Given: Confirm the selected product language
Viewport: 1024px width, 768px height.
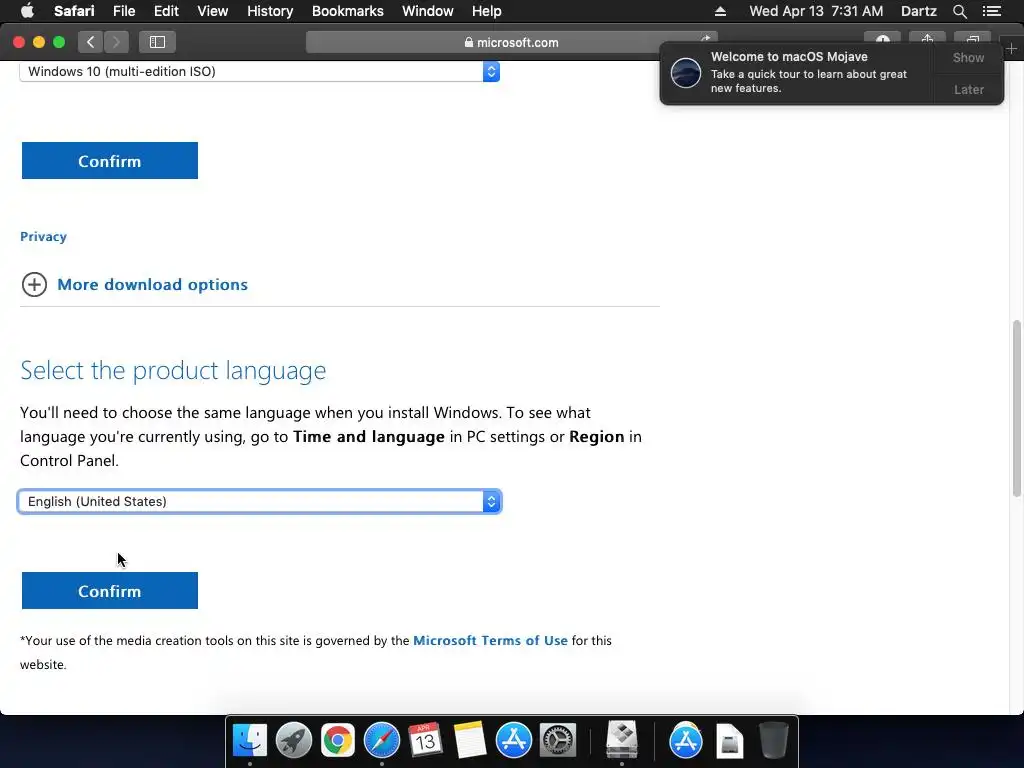Looking at the screenshot, I should click(x=110, y=591).
